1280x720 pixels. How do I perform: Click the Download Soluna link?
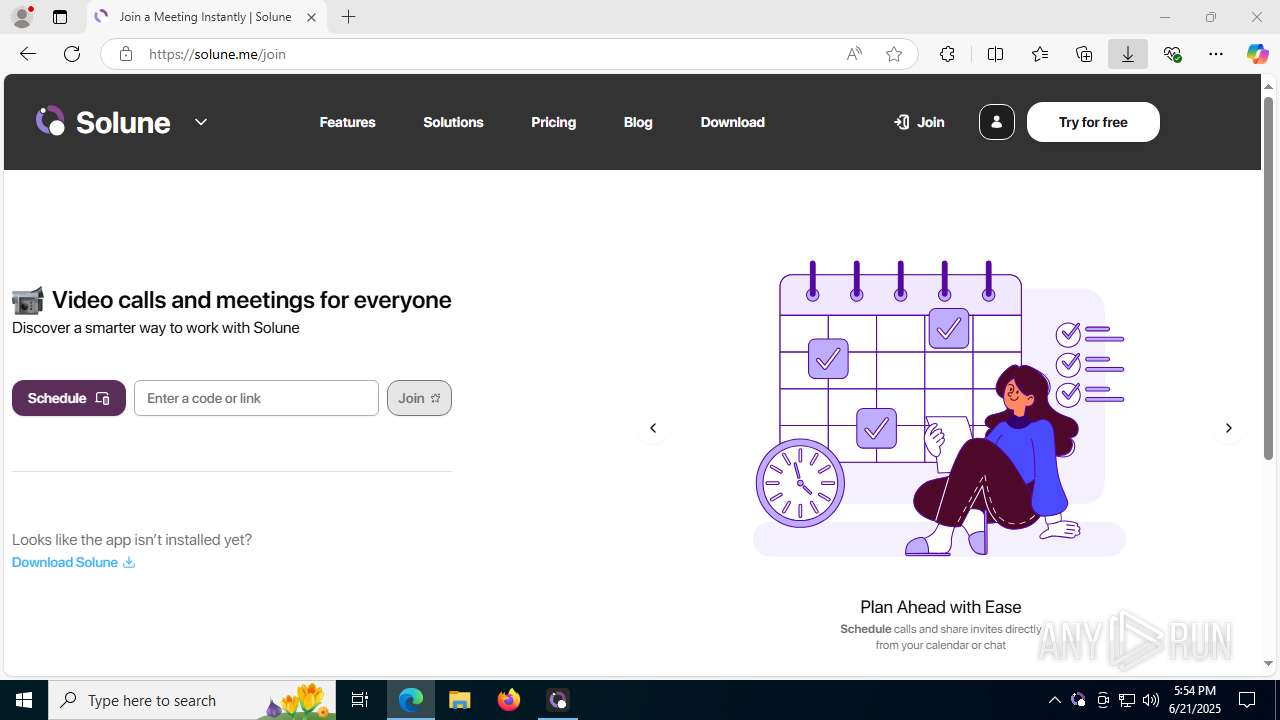pos(73,562)
